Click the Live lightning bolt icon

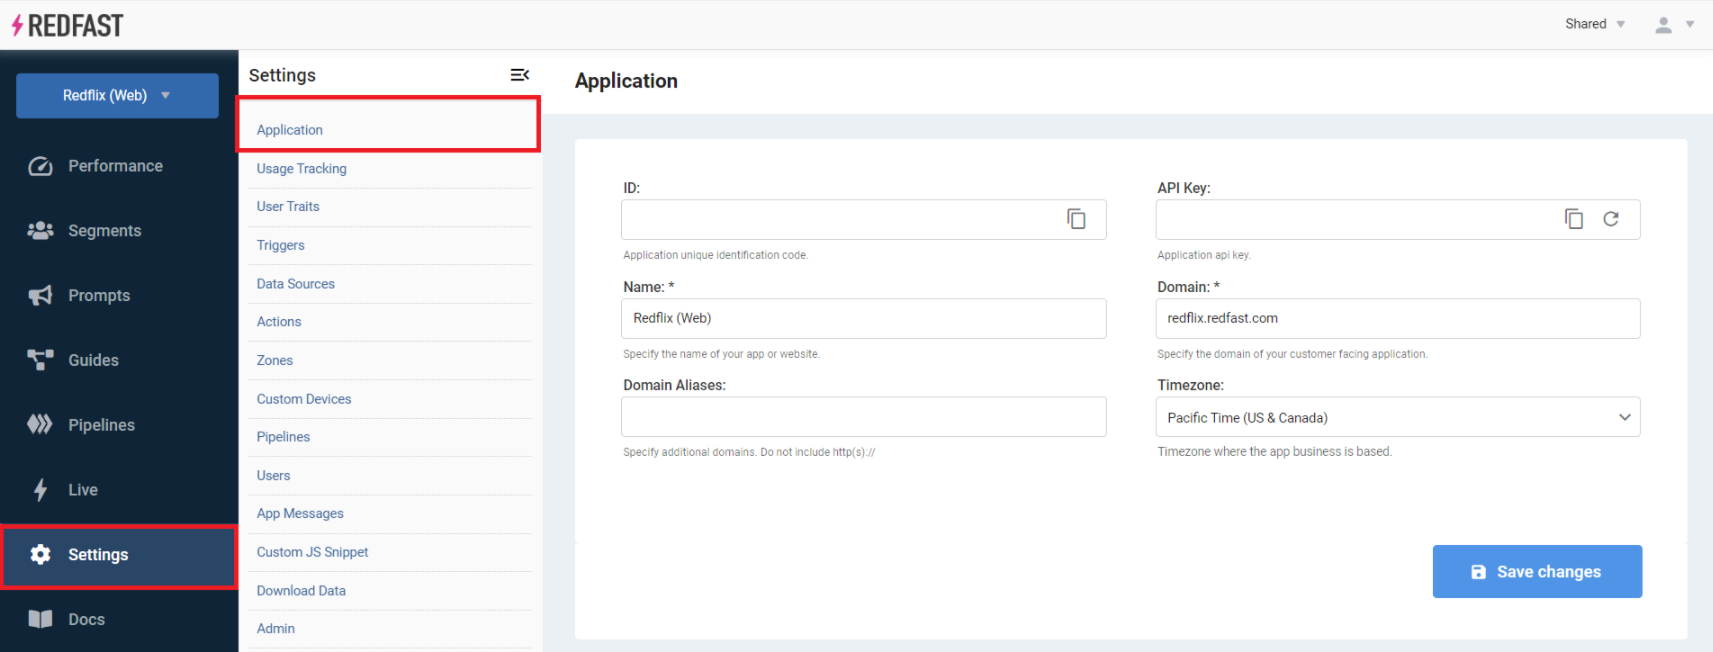click(40, 490)
